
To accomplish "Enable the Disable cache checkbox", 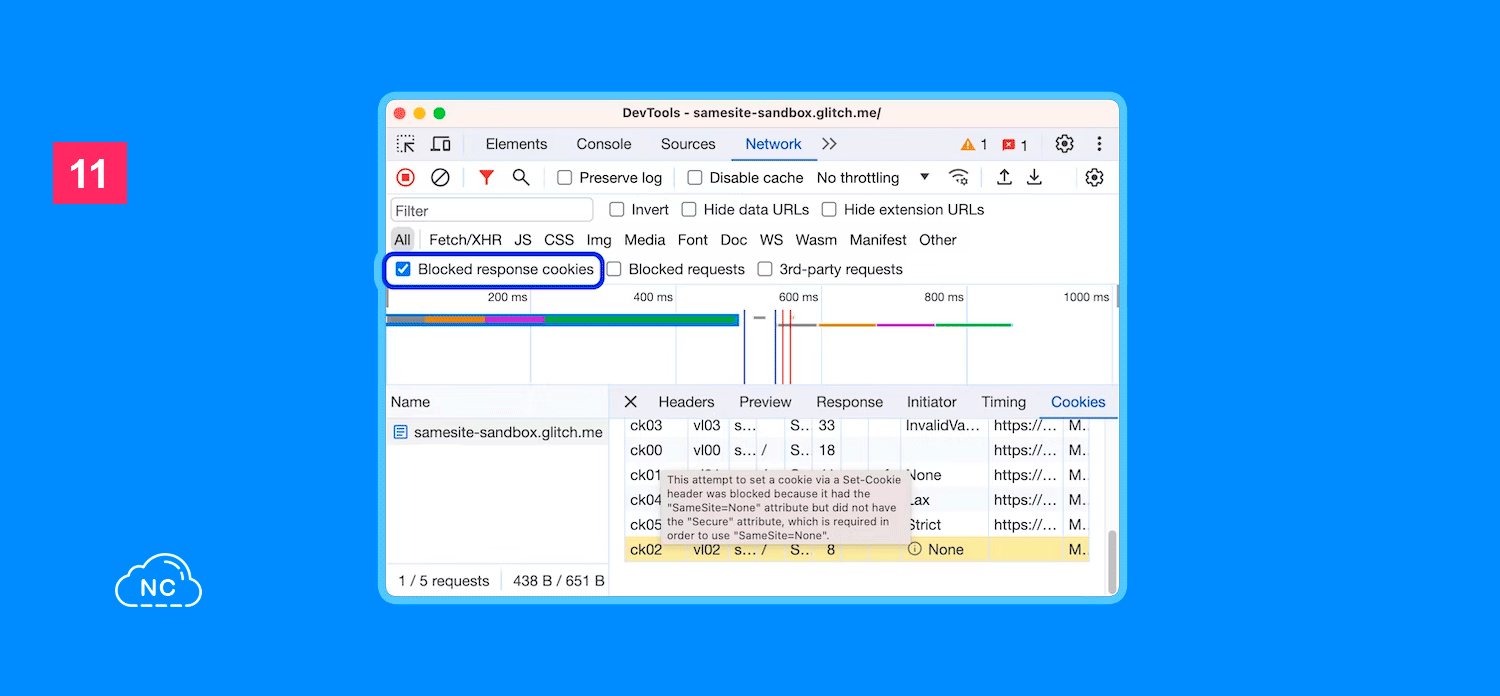I will tap(695, 178).
